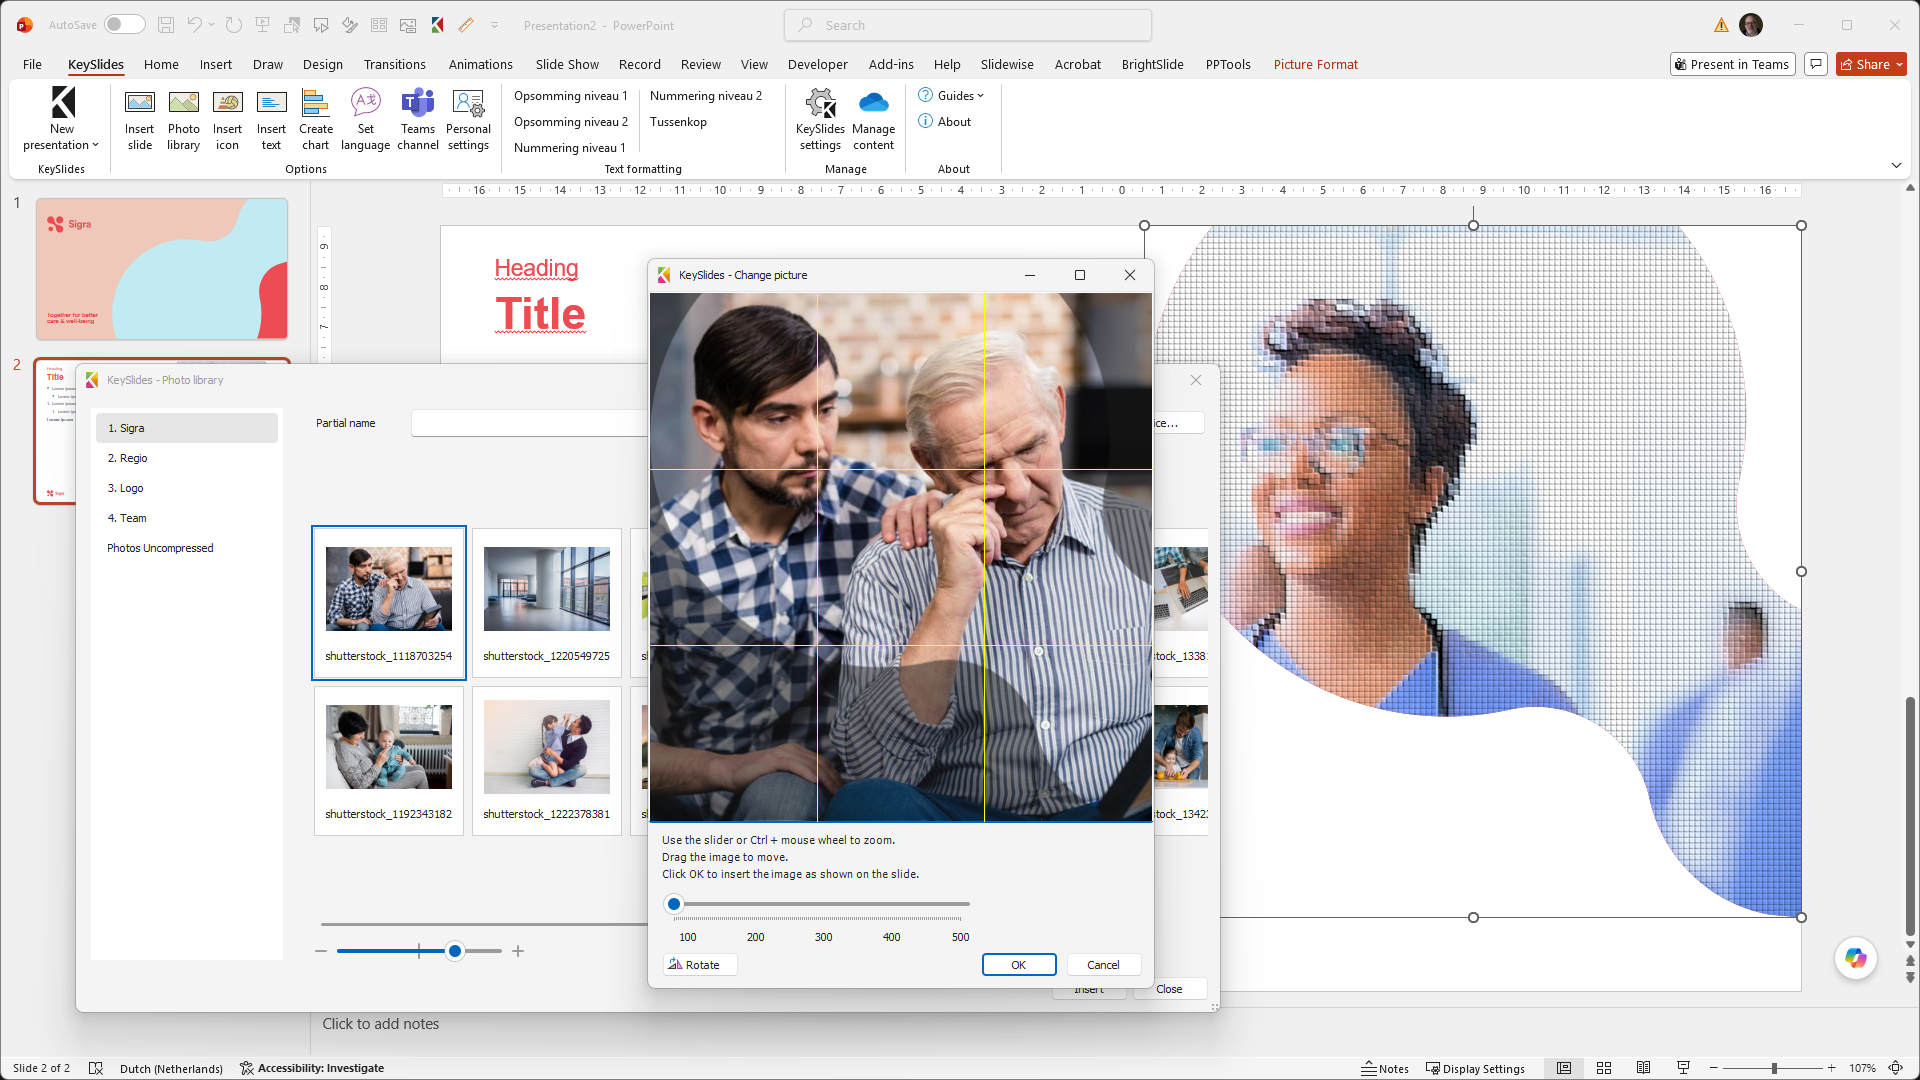
Task: Click Cancel in Change picture dialog
Action: point(1103,965)
